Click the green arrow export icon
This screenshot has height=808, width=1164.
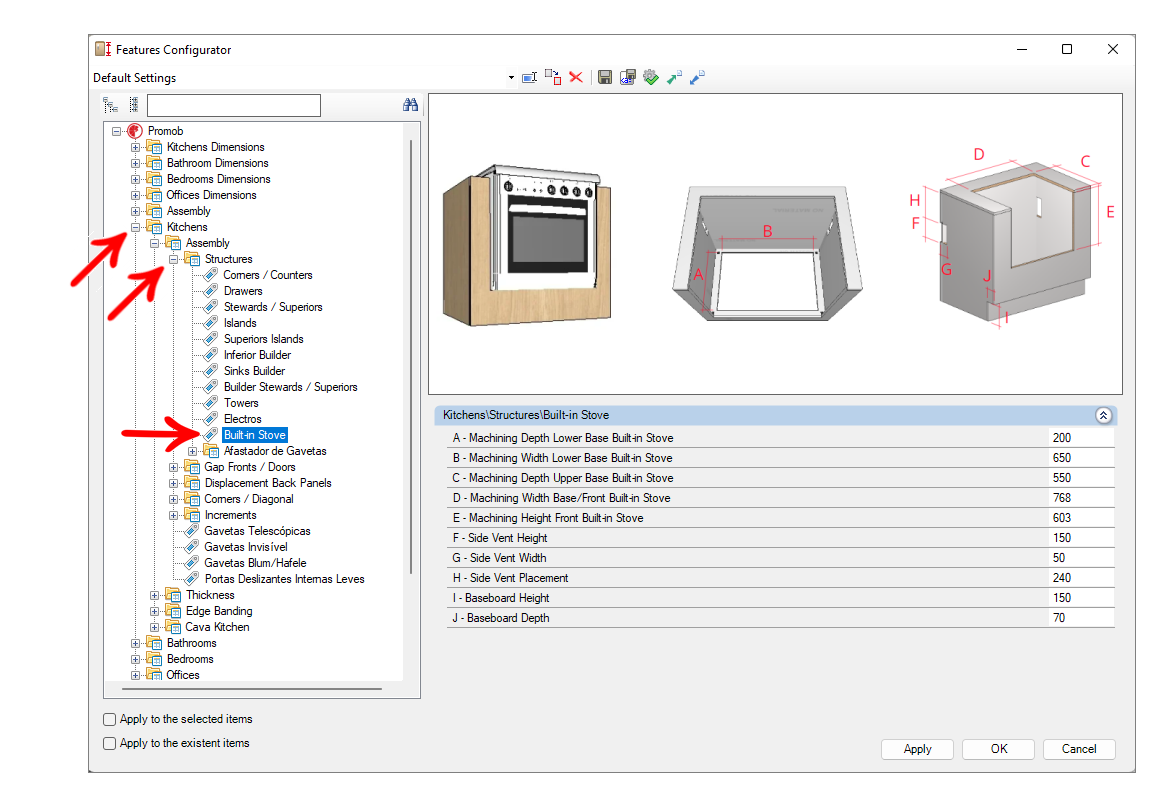click(x=674, y=77)
